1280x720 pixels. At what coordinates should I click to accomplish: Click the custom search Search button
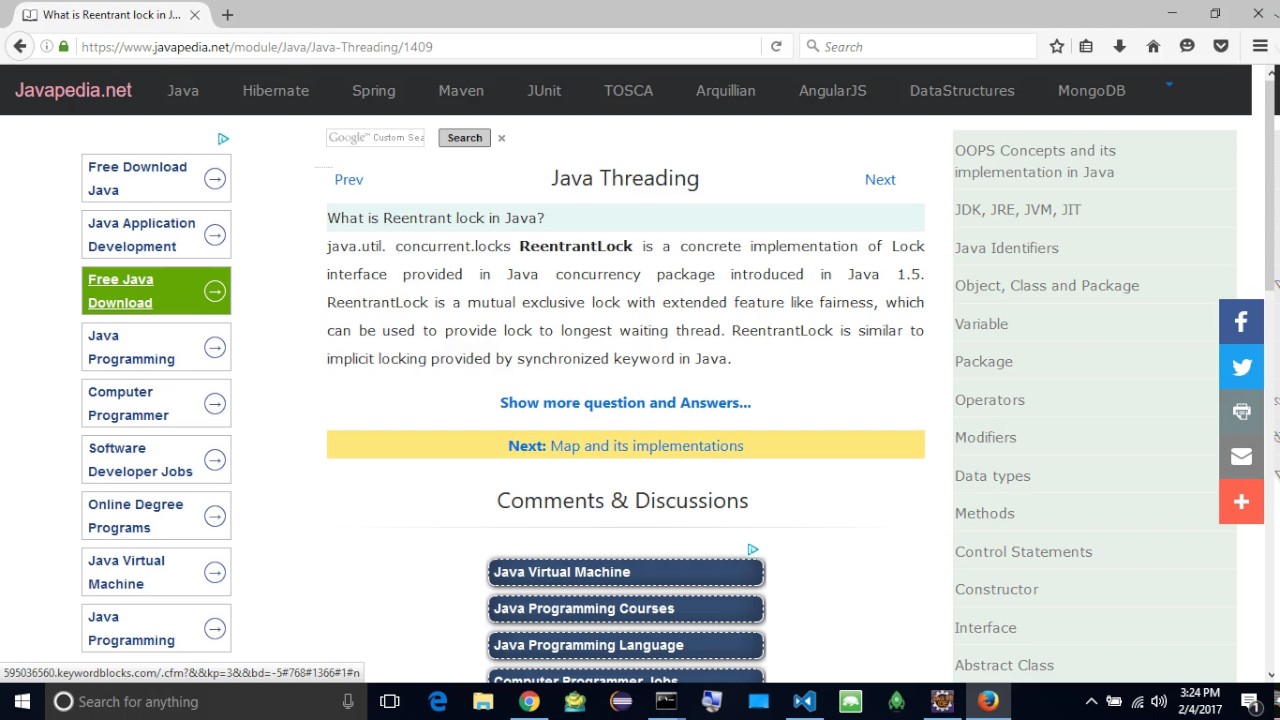pyautogui.click(x=464, y=138)
